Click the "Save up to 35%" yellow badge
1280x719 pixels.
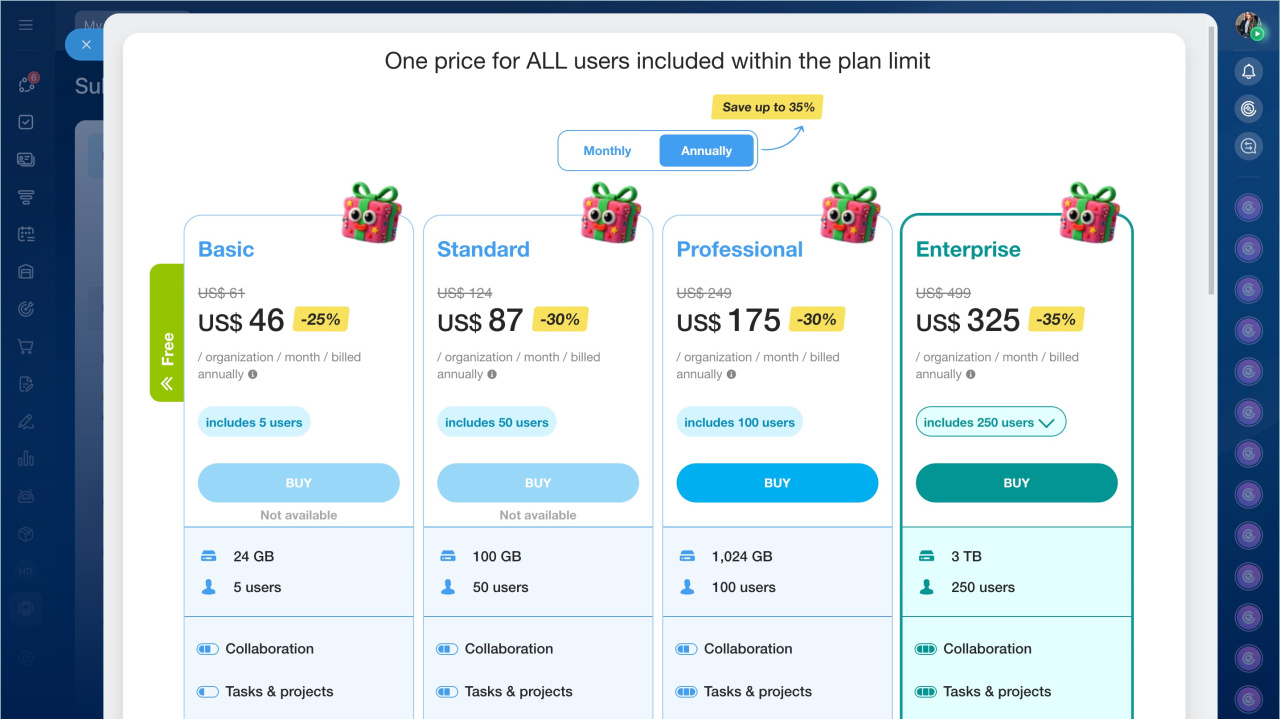pos(768,107)
